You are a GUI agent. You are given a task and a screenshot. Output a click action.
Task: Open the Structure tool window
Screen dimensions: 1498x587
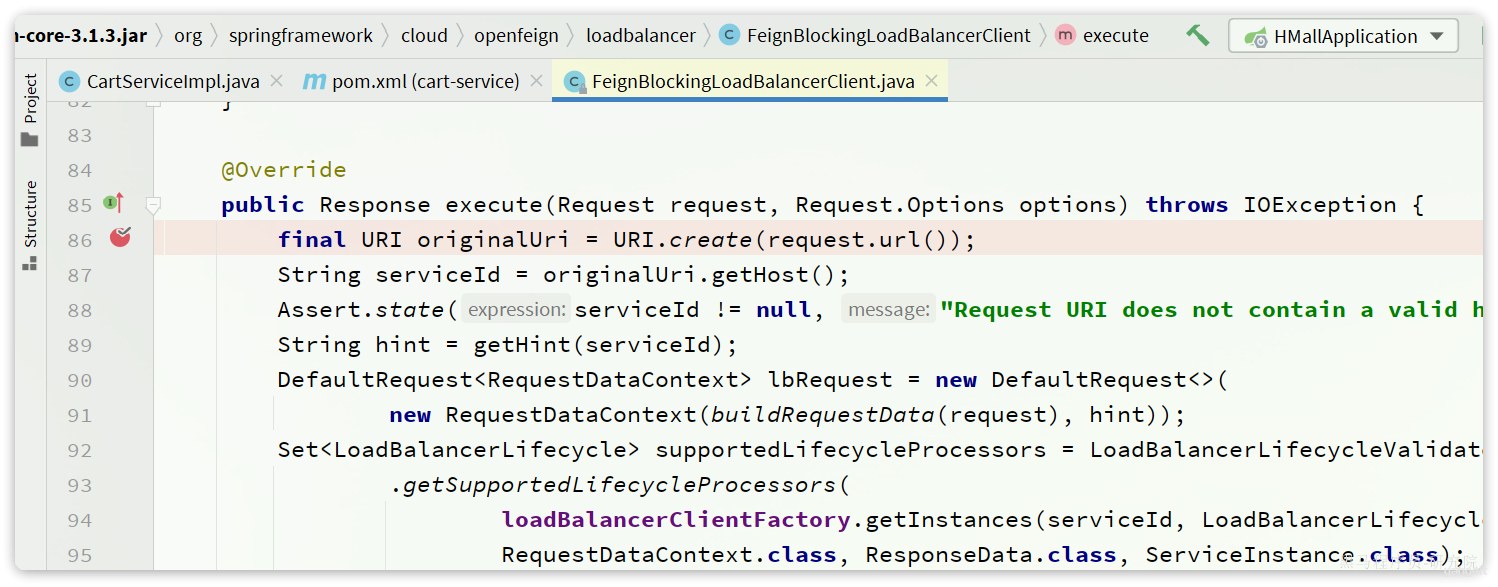tap(30, 226)
